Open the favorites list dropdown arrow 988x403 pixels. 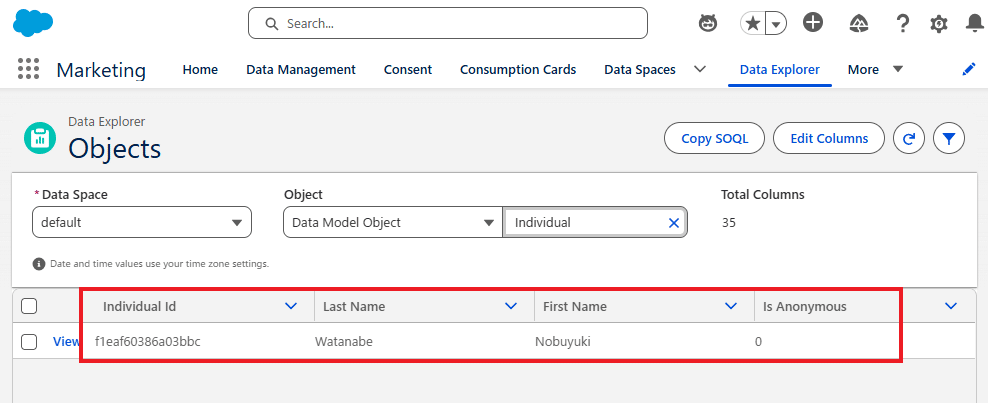coord(776,24)
